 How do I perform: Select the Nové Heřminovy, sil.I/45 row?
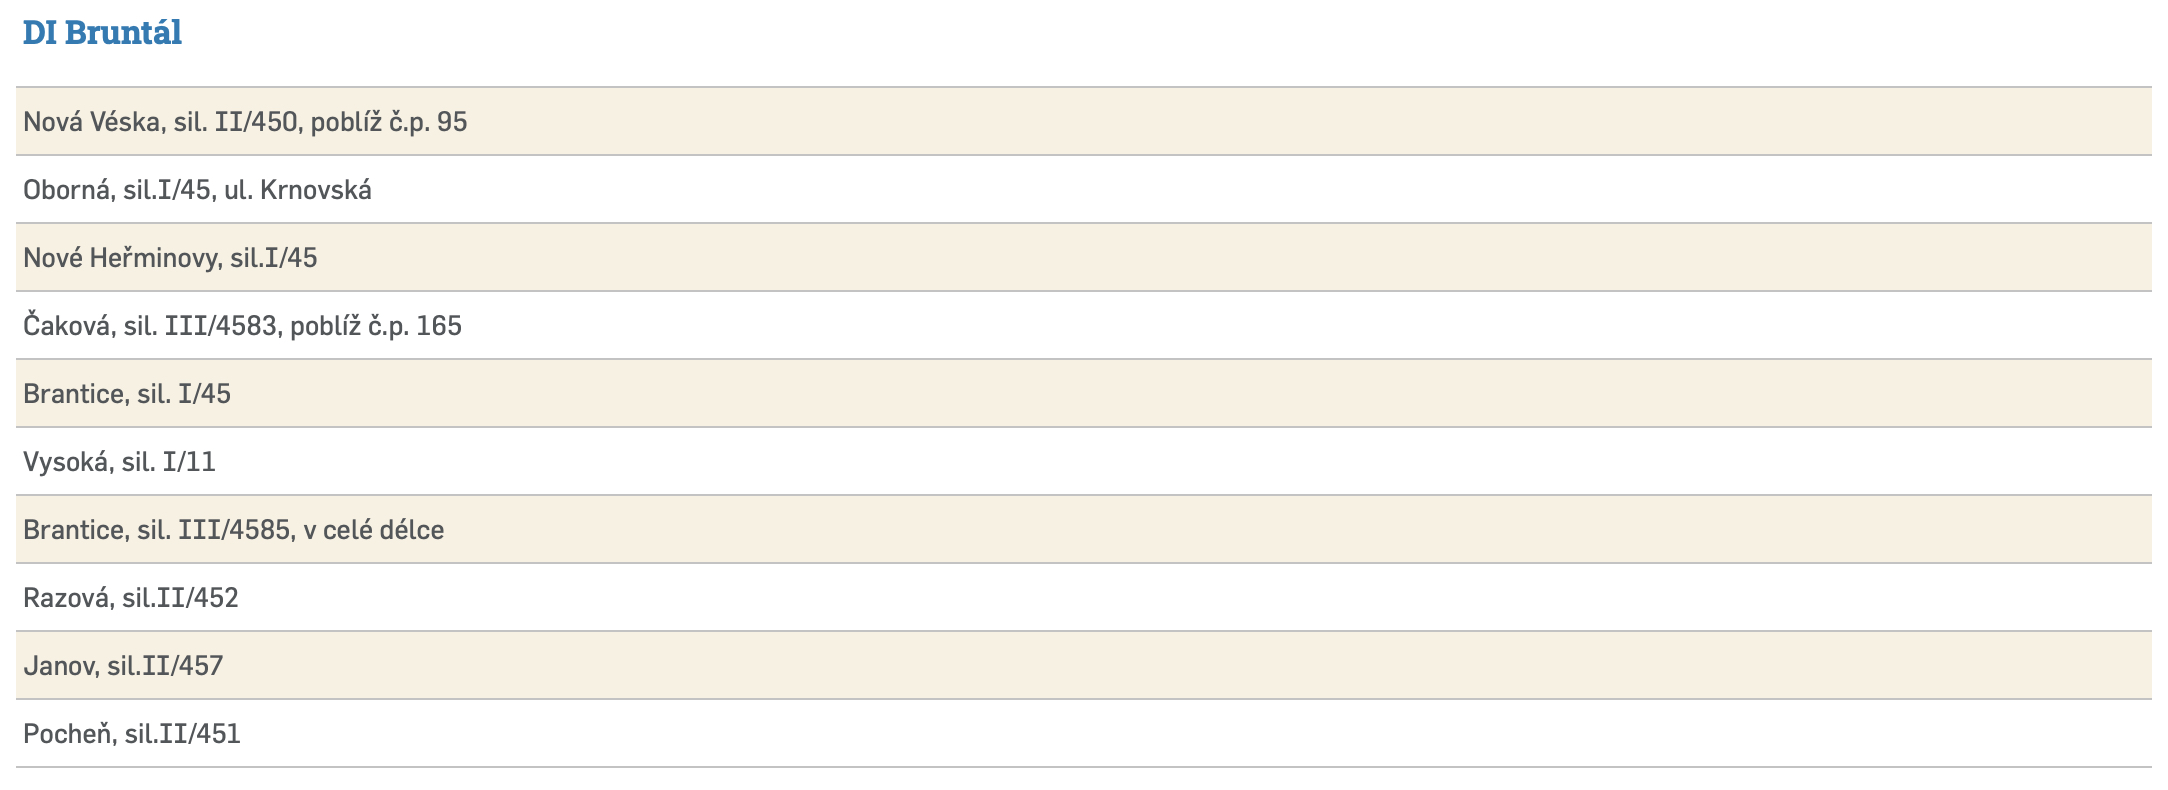[x=1084, y=258]
